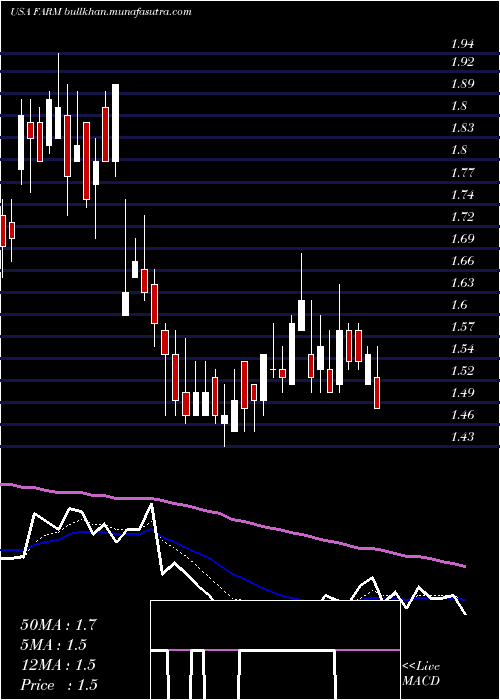Click the 1.69 price axis label
Screen dimensions: 500x700
462,239
